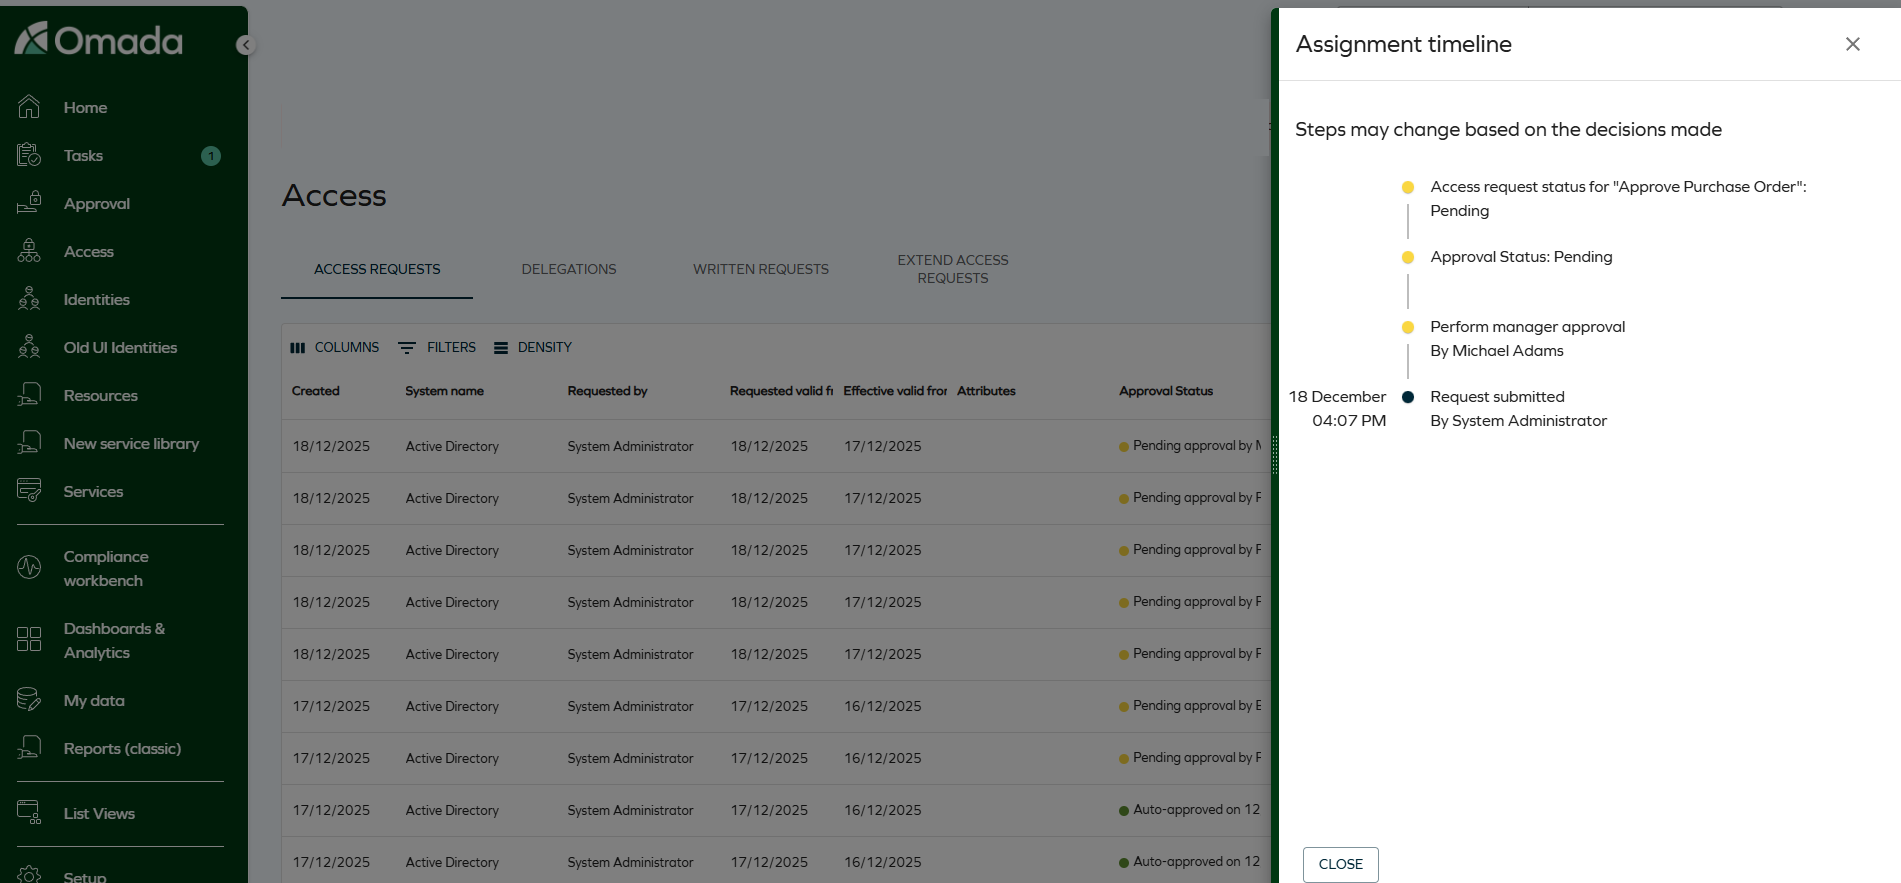This screenshot has height=883, width=1901.
Task: Open the Dashboards & Analytics icon
Action: tap(29, 640)
